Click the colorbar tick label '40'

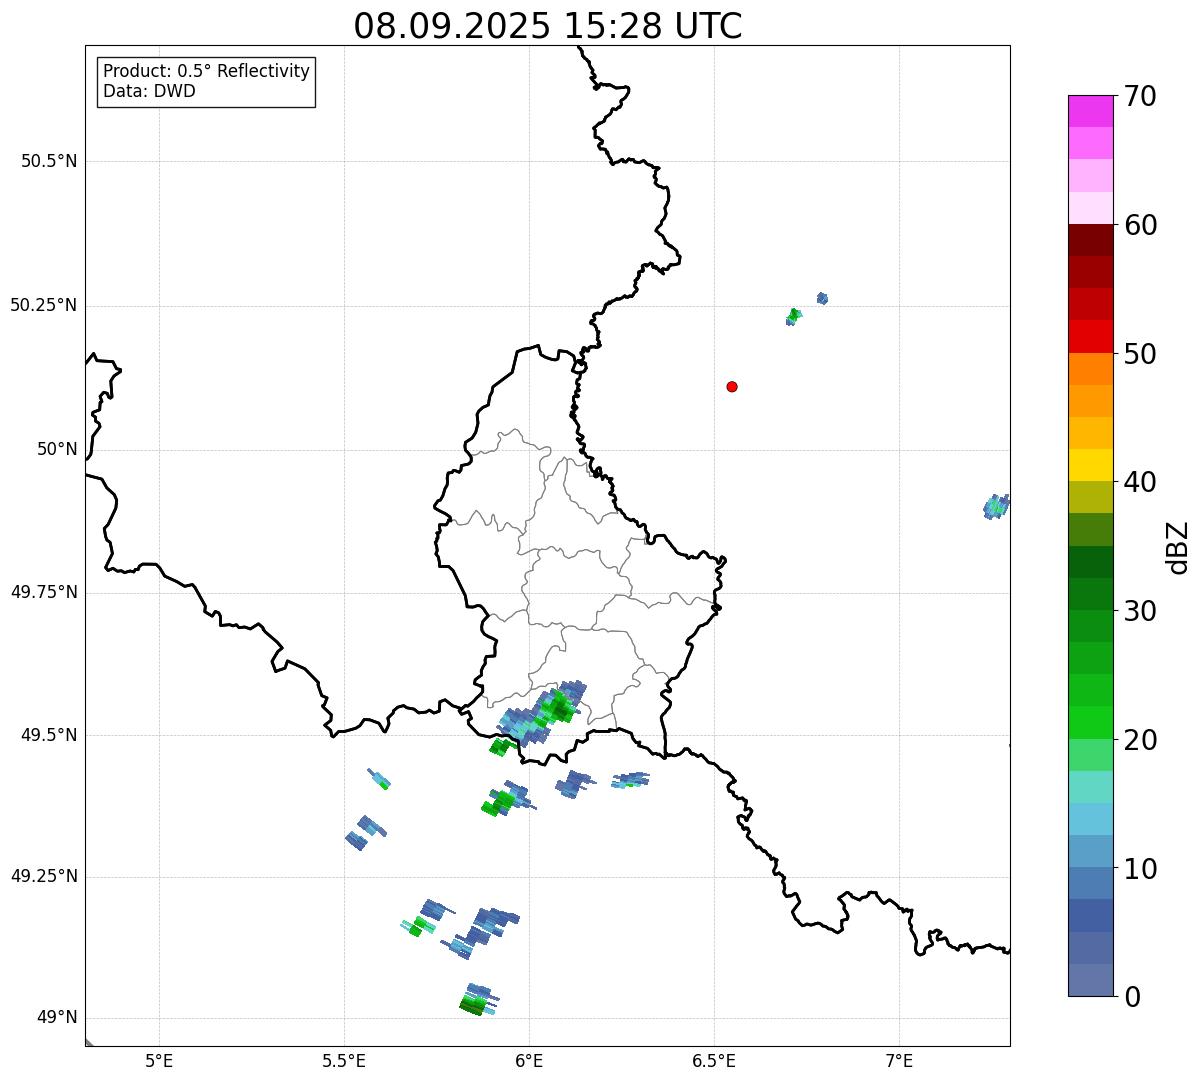pyautogui.click(x=1140, y=482)
